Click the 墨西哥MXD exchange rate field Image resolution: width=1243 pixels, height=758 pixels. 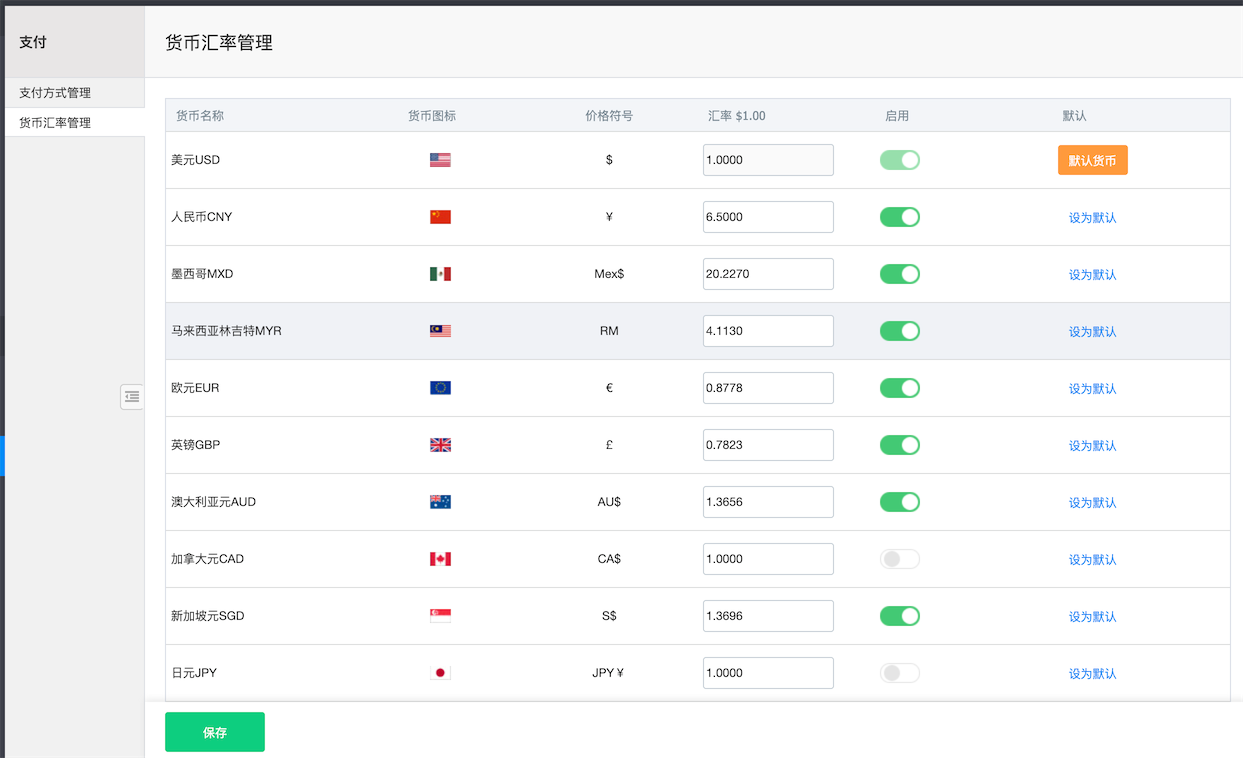point(768,274)
